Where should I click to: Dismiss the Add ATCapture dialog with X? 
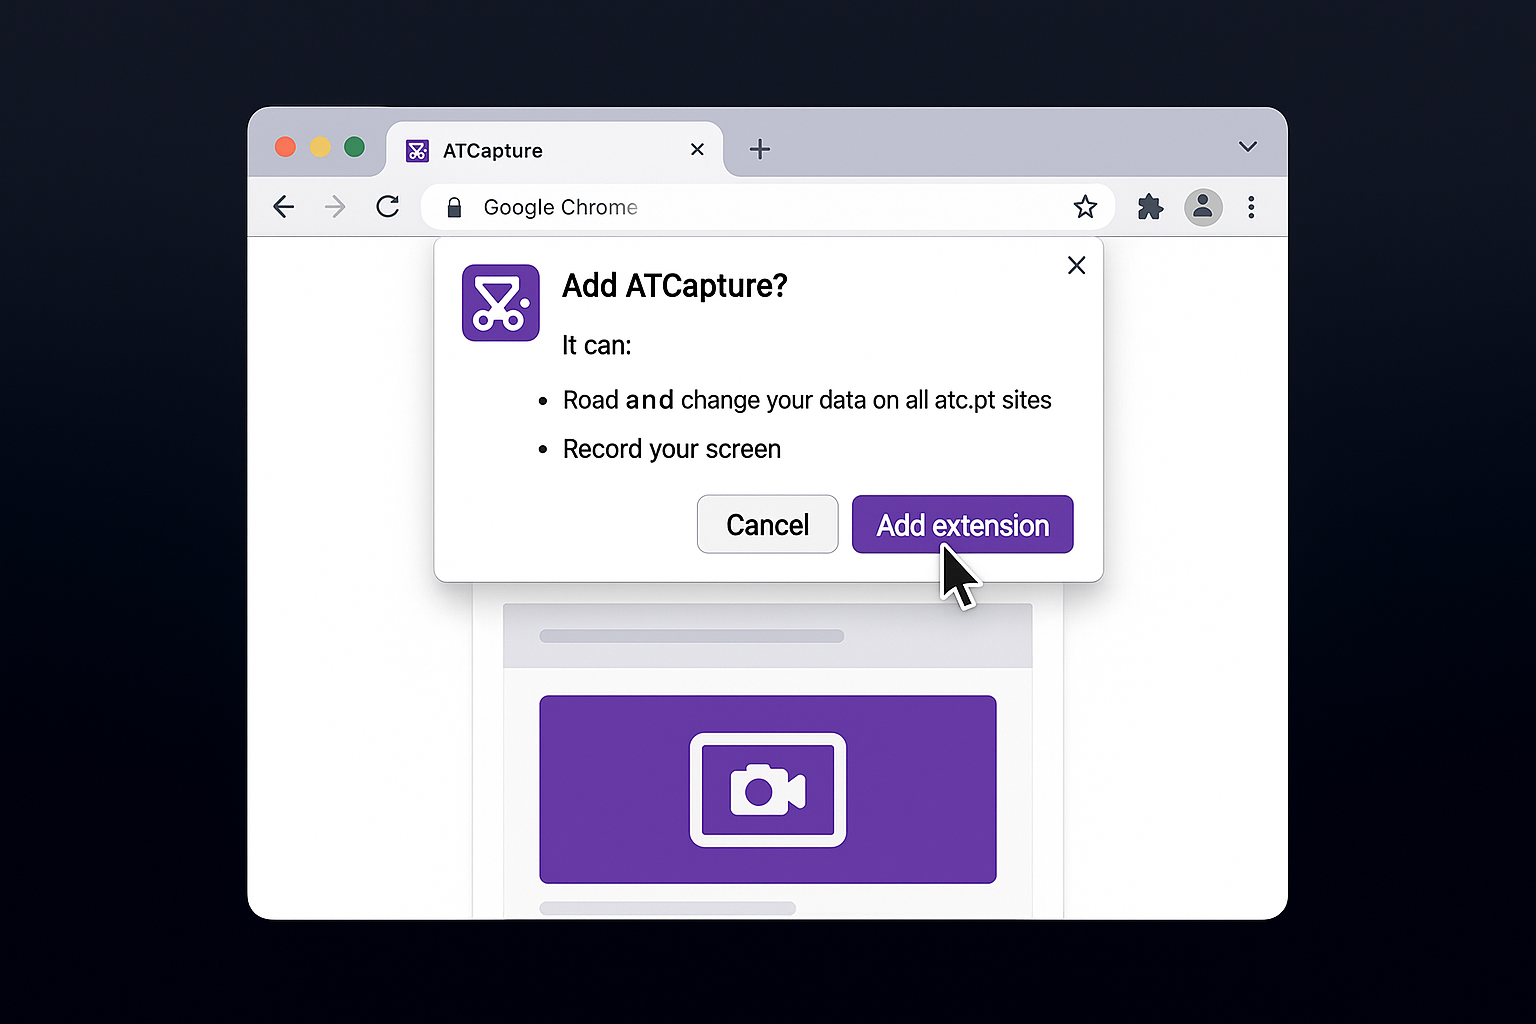point(1076,265)
